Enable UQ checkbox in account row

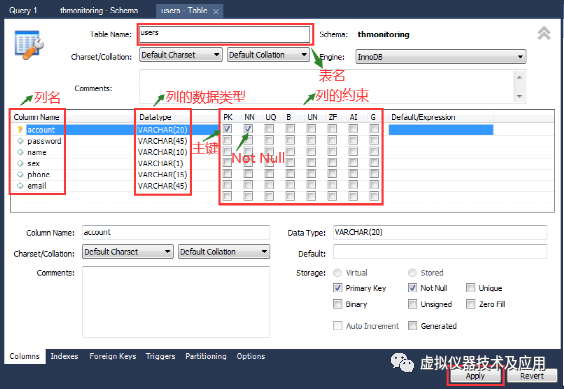click(x=269, y=128)
